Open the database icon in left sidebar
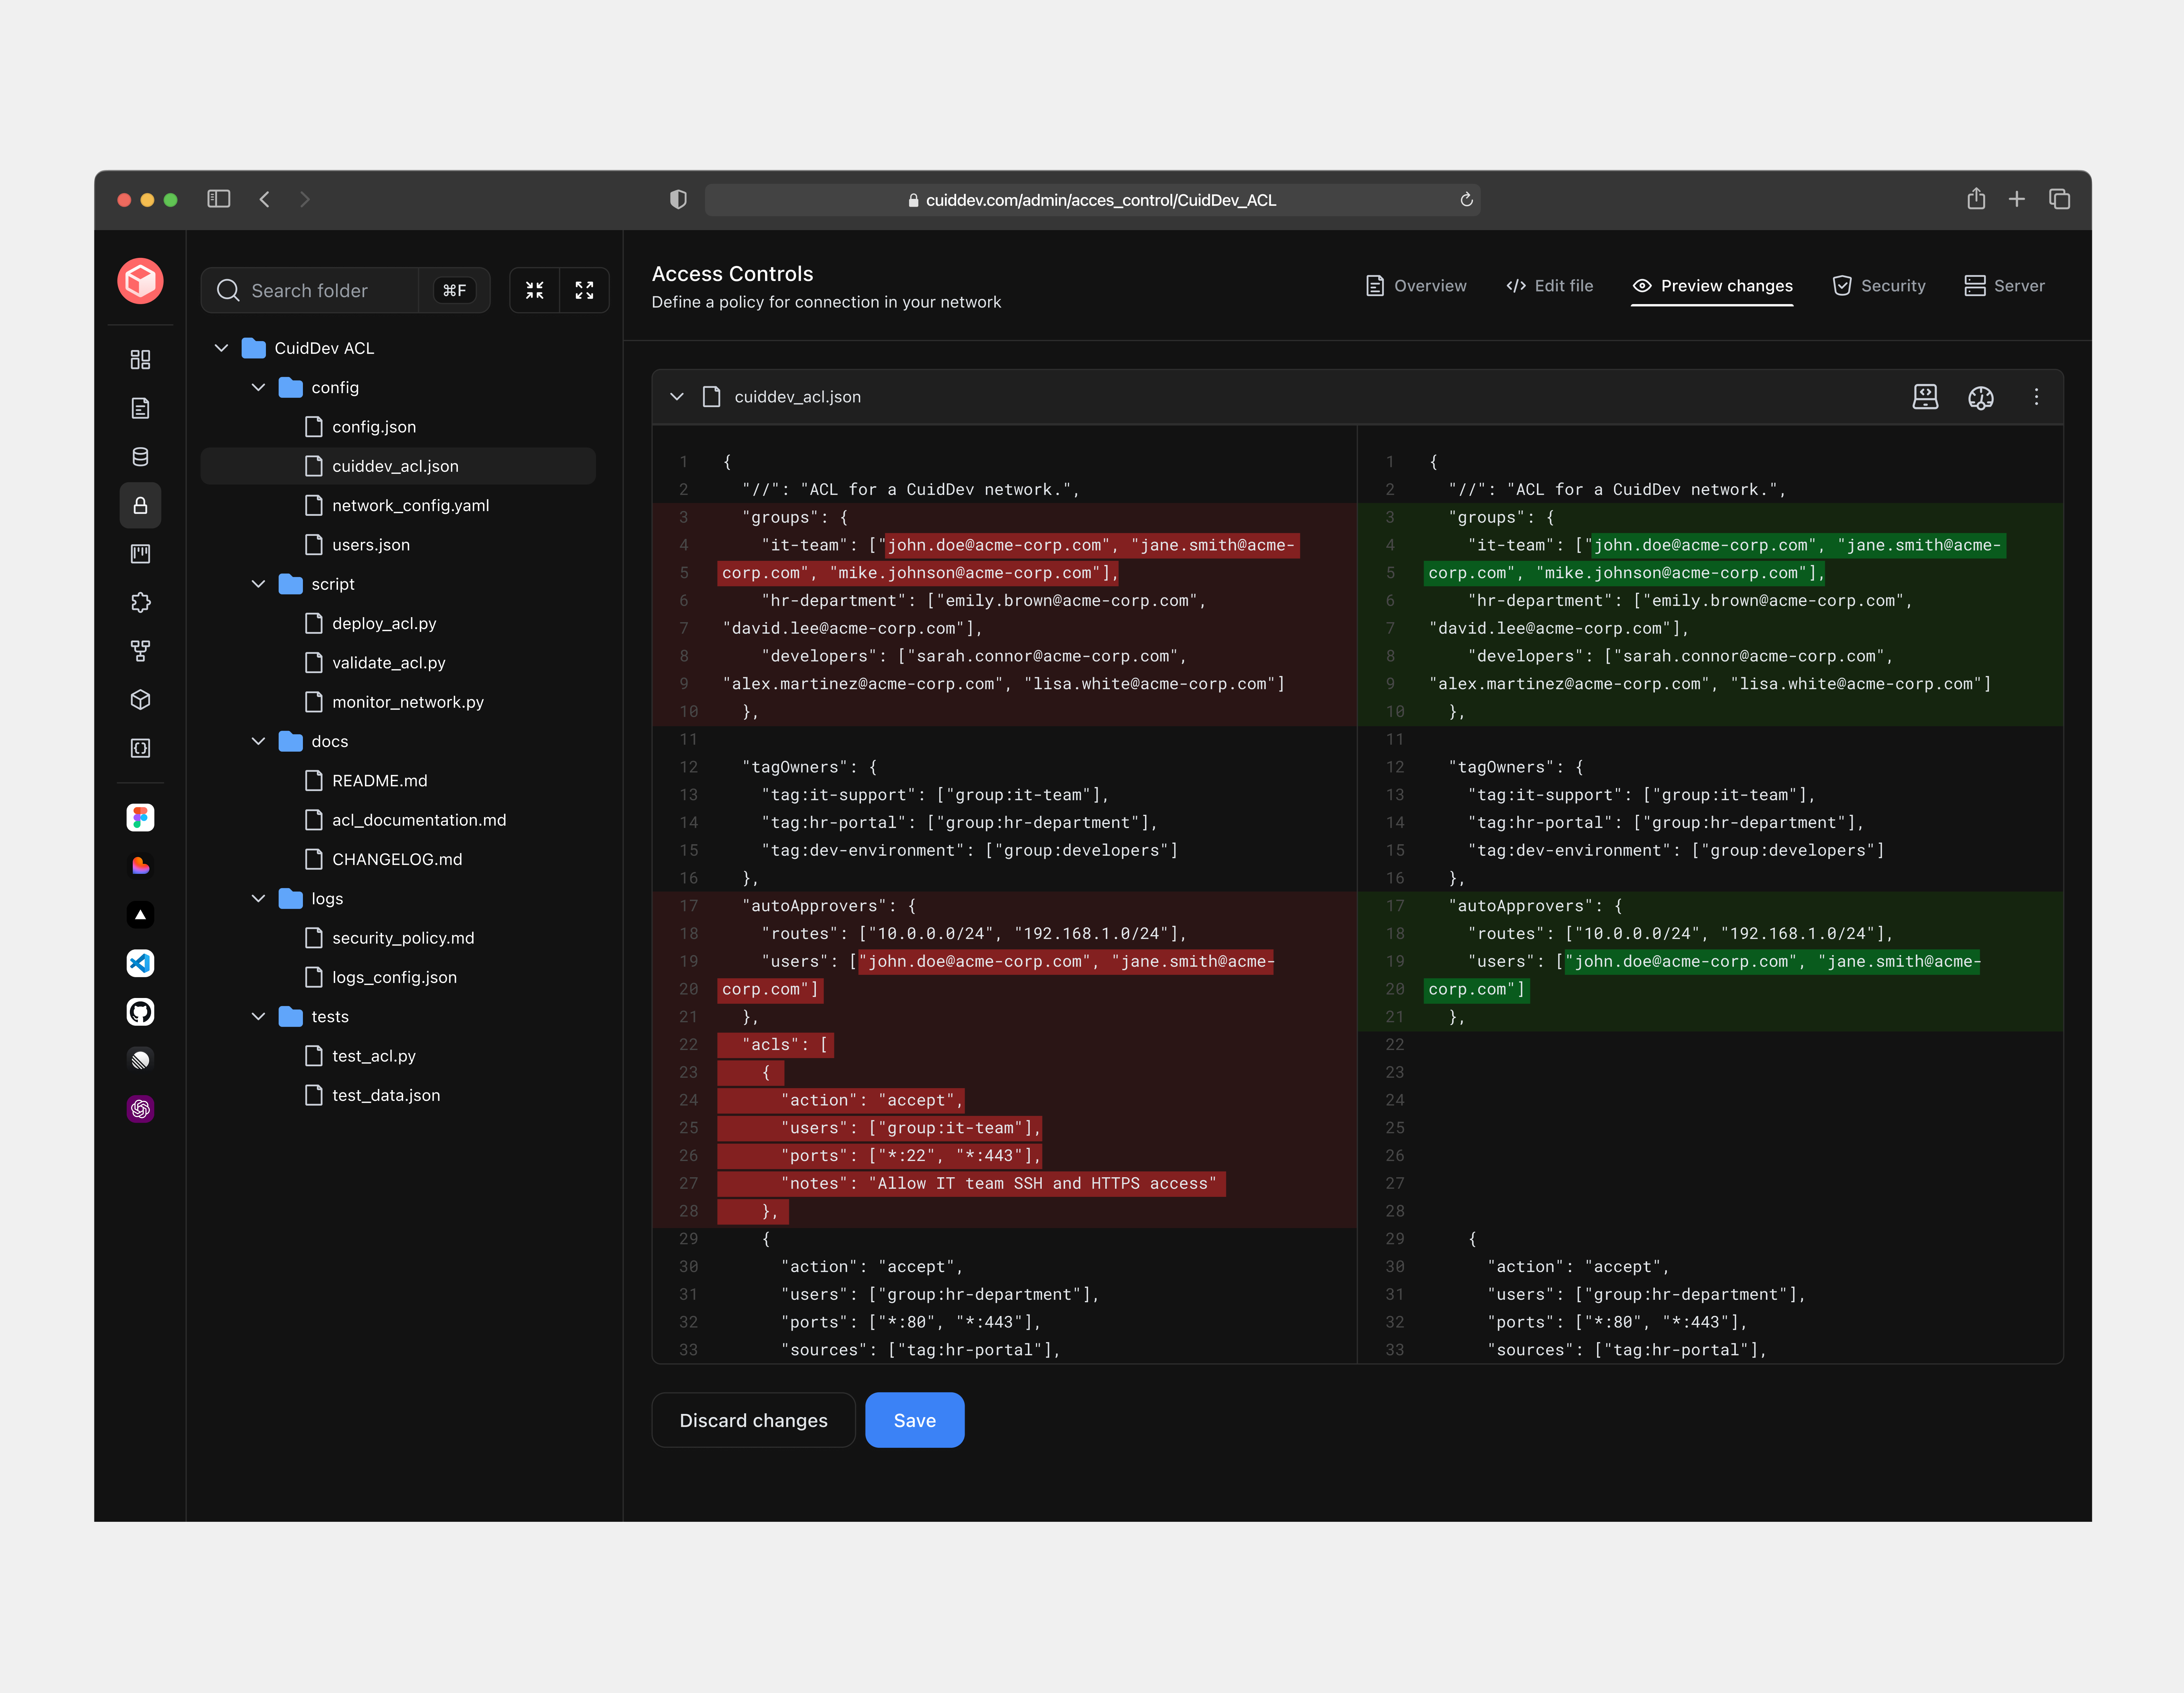2184x1693 pixels. [x=140, y=457]
